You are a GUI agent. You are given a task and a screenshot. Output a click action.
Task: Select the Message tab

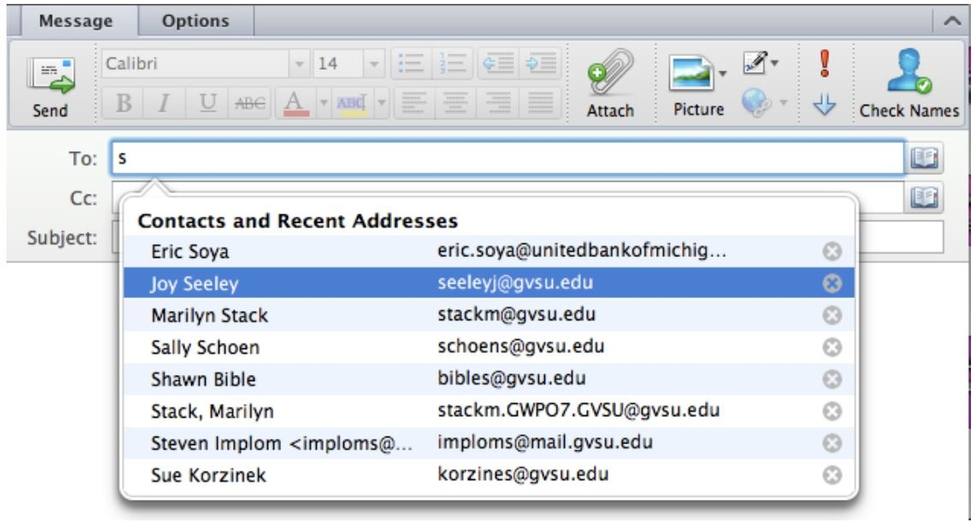tap(75, 21)
